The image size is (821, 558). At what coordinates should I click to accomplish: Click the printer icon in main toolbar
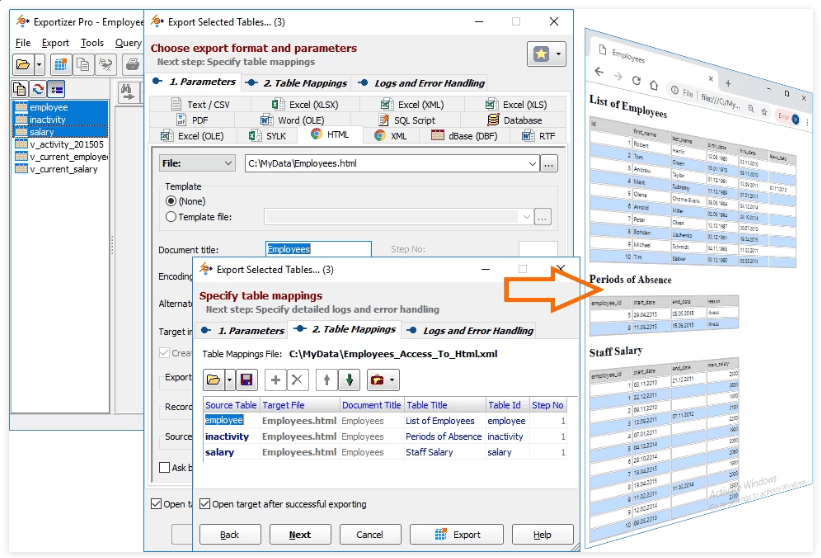coord(132,65)
